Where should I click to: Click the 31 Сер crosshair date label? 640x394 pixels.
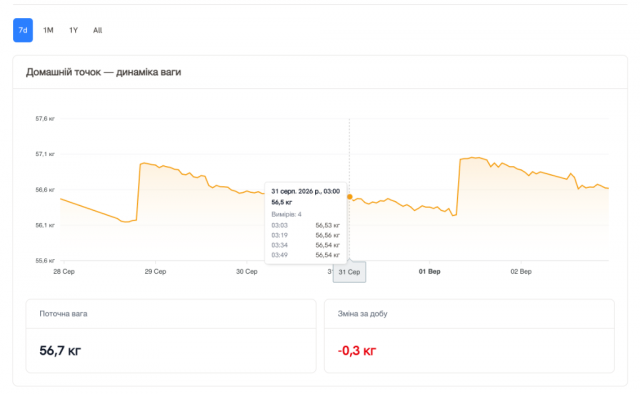point(349,272)
